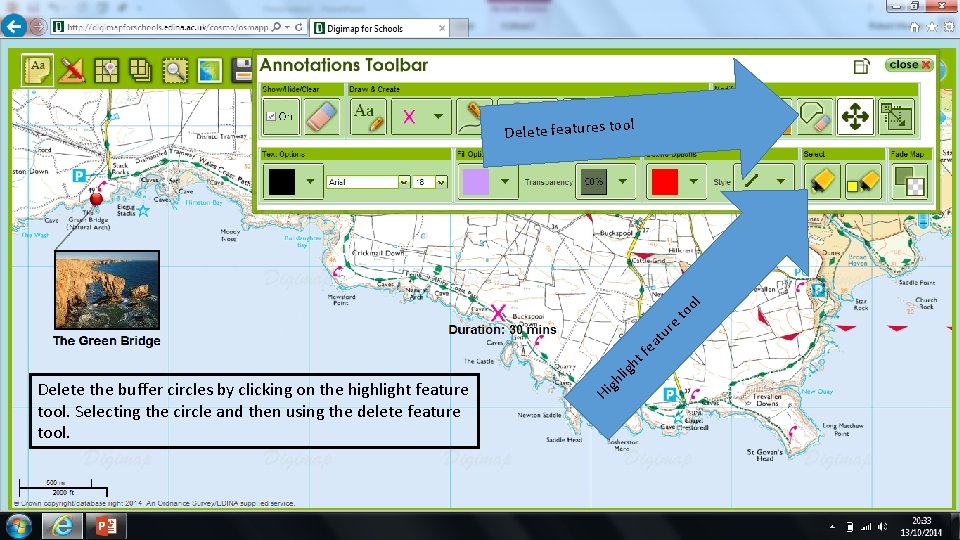Click the purple fill colour swatch

tap(476, 182)
